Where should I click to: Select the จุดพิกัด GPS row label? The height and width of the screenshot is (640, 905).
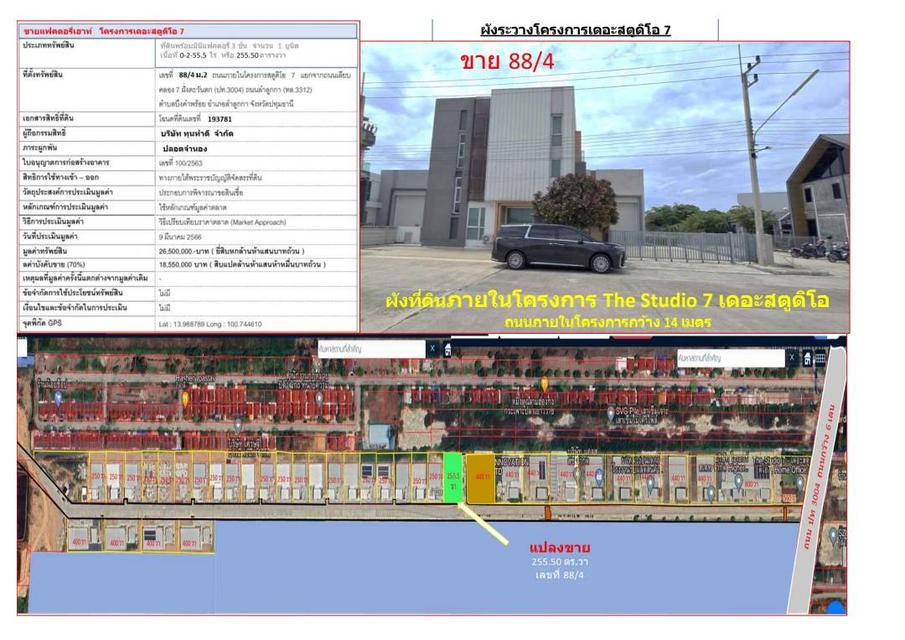point(42,323)
